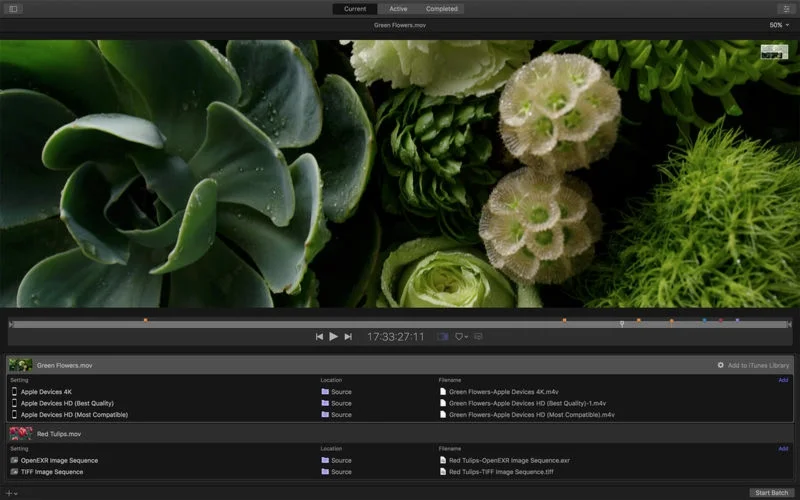Switch to the Active tab
800x500 pixels.
pyautogui.click(x=398, y=9)
